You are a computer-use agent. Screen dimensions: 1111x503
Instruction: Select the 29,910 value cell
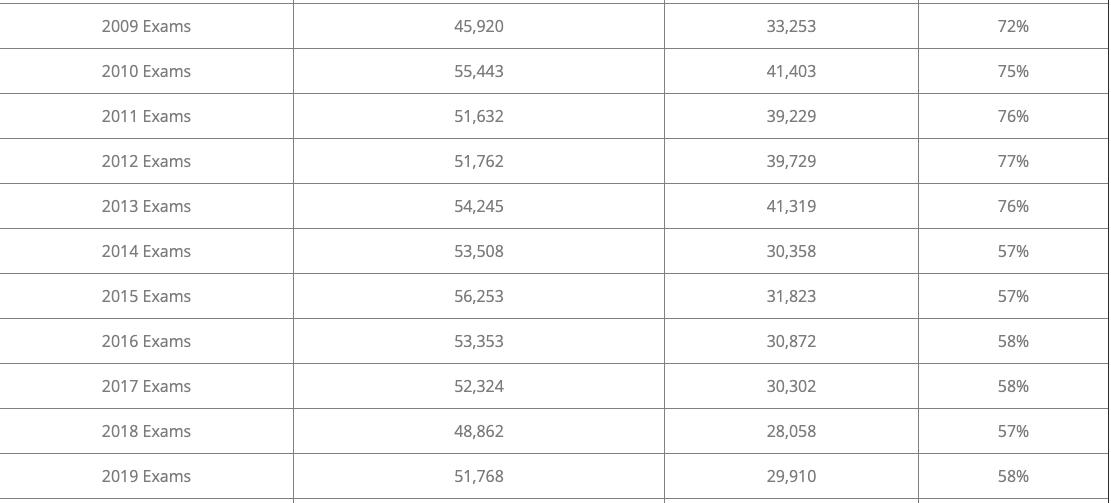pos(791,476)
